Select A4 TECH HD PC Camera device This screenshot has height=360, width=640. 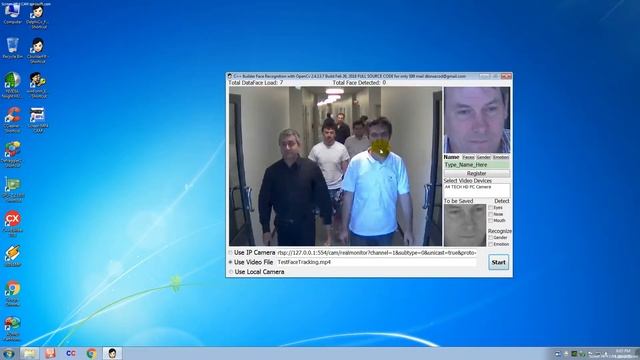pos(468,187)
